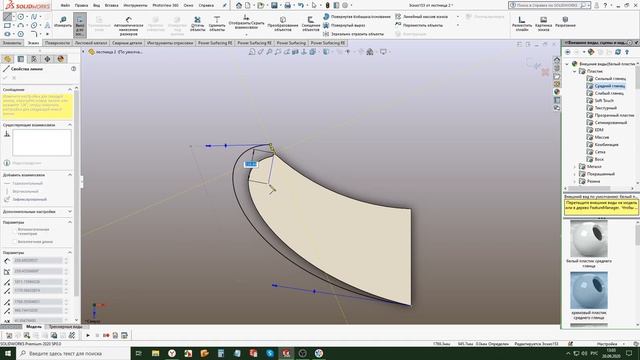The image size is (640, 360).
Task: Switch to Инструменты отрисовки tab
Action: 170,43
